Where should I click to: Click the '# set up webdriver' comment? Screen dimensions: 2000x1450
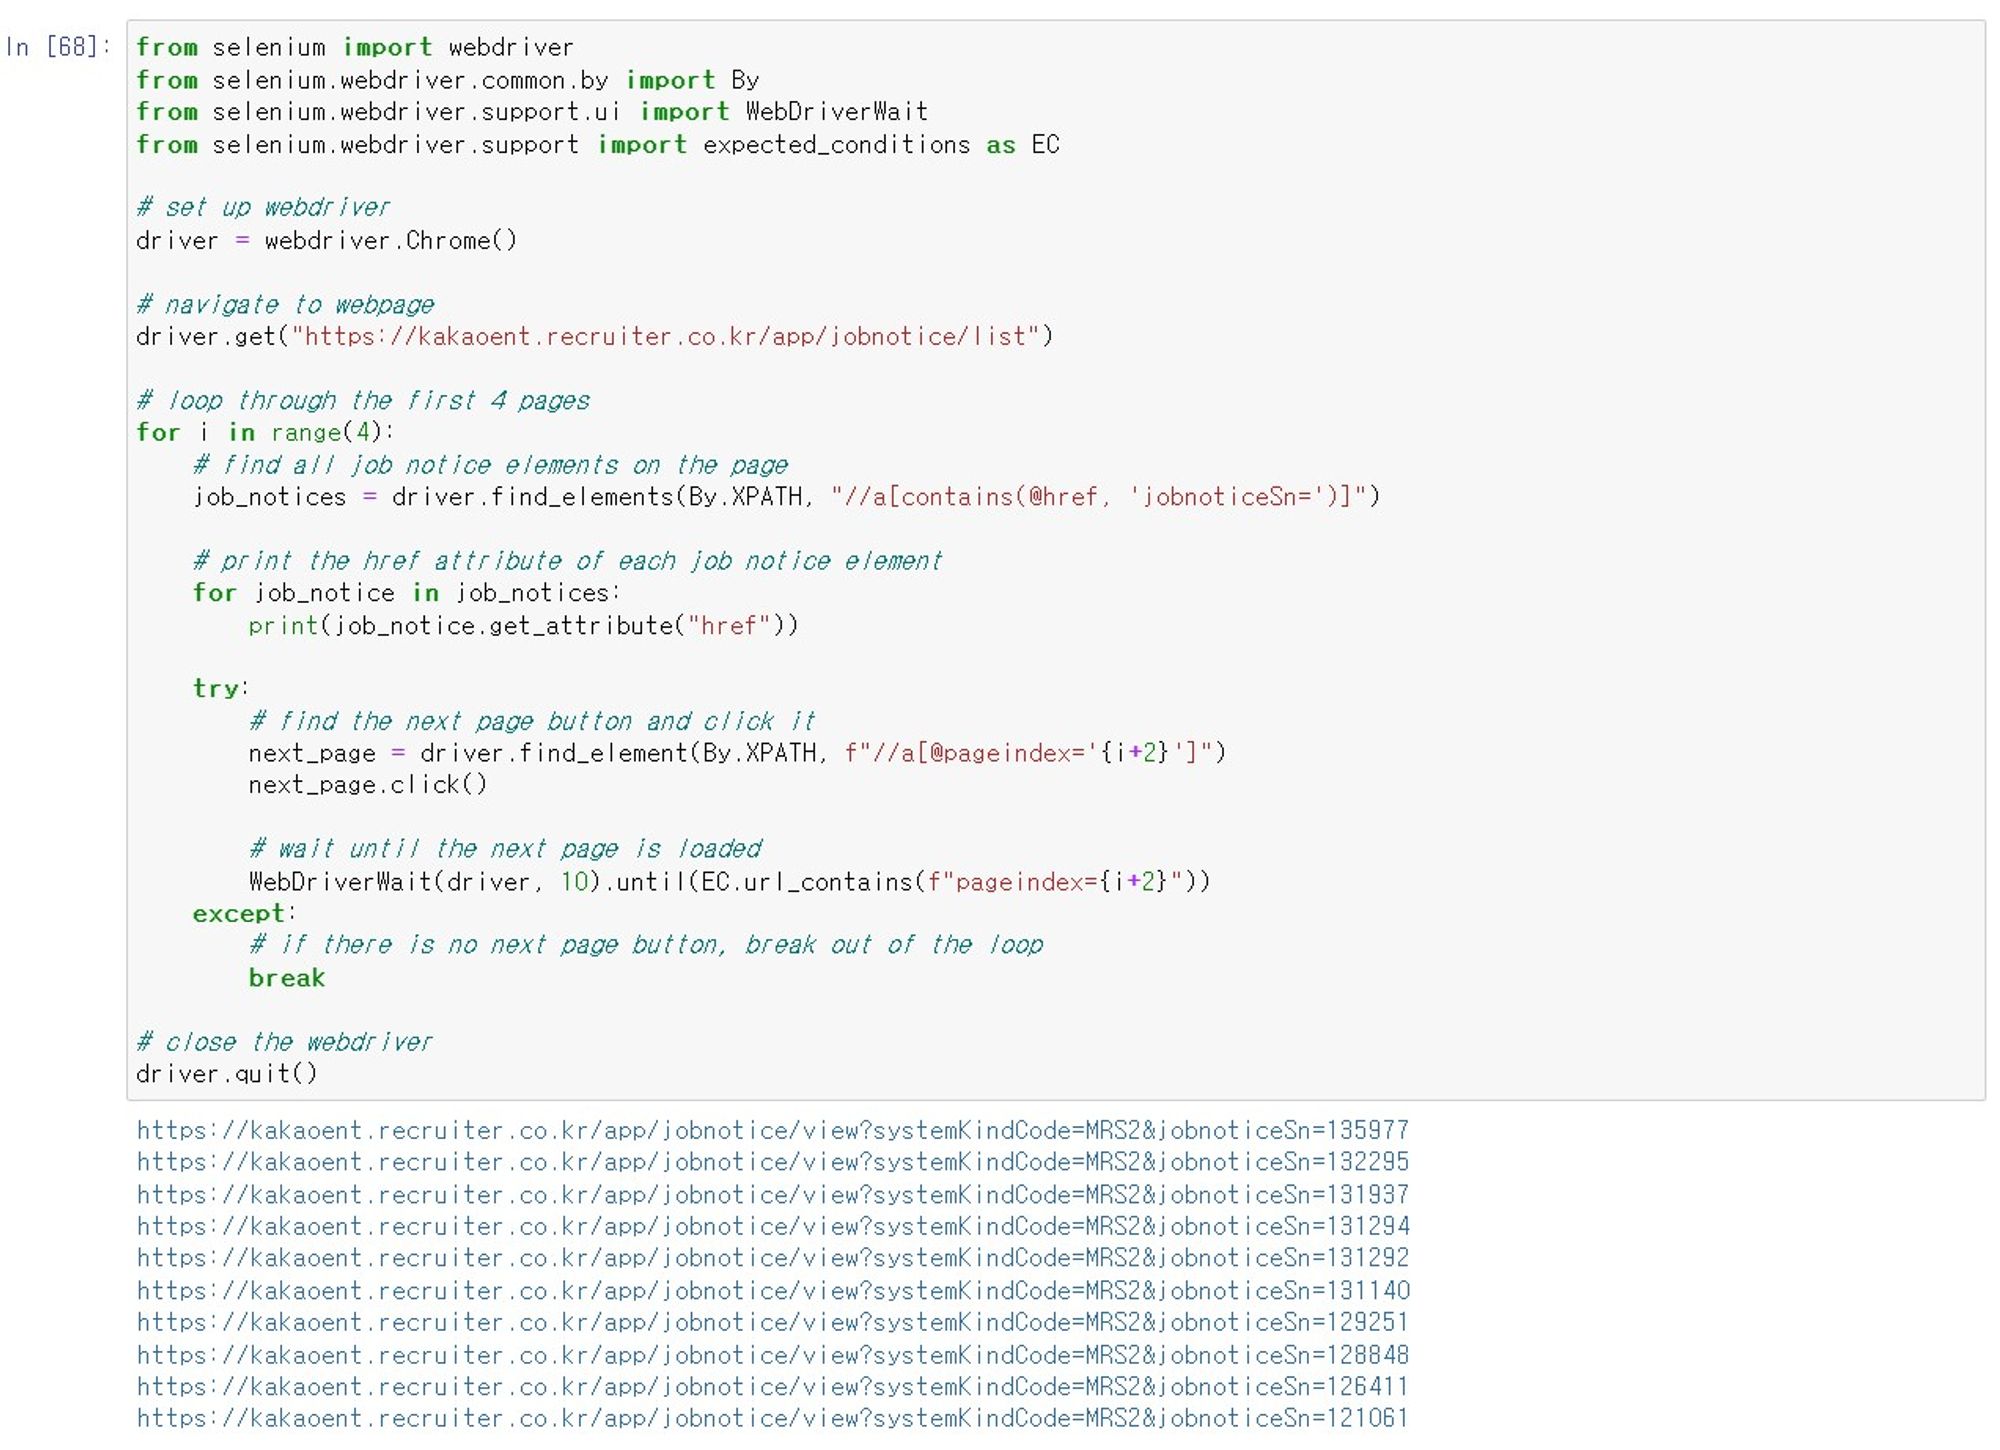click(263, 208)
